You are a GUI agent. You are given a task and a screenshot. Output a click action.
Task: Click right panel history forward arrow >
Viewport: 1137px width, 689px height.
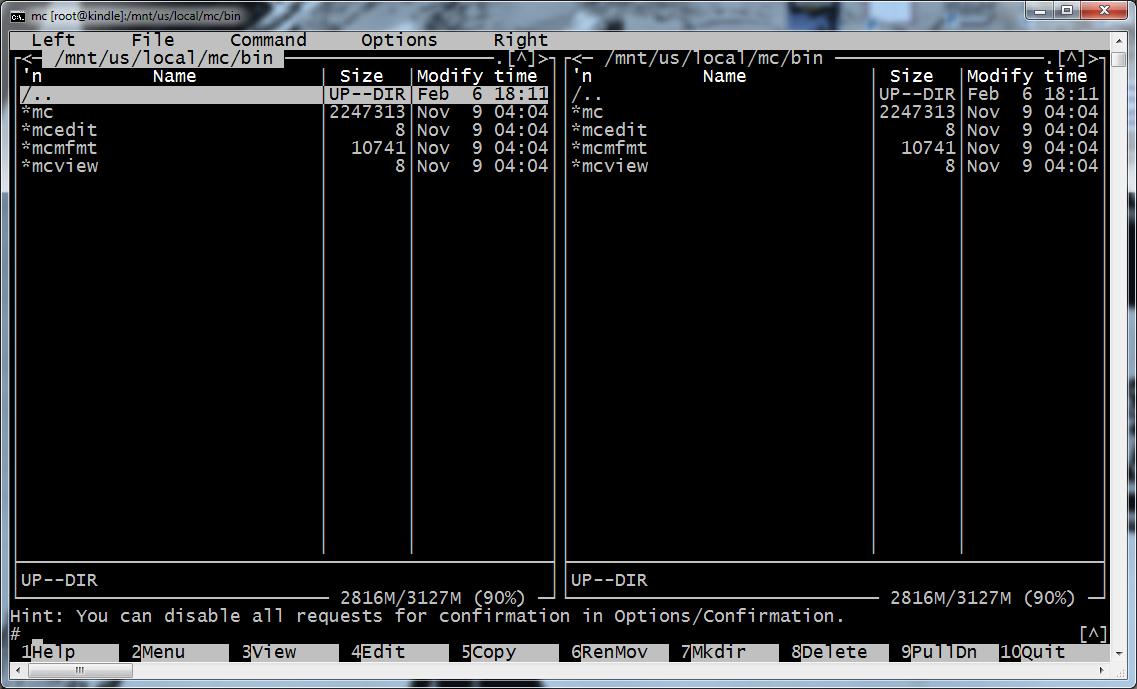pos(1093,59)
